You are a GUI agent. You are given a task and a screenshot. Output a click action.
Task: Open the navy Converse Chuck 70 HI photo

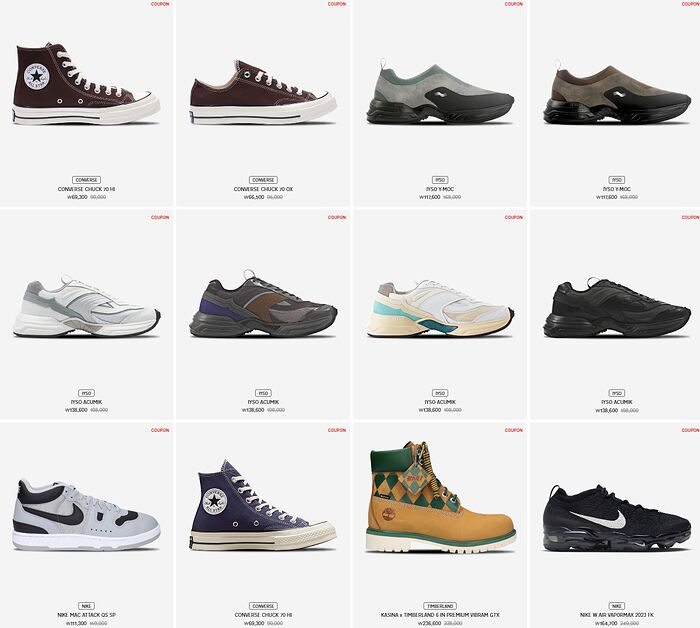coord(263,505)
